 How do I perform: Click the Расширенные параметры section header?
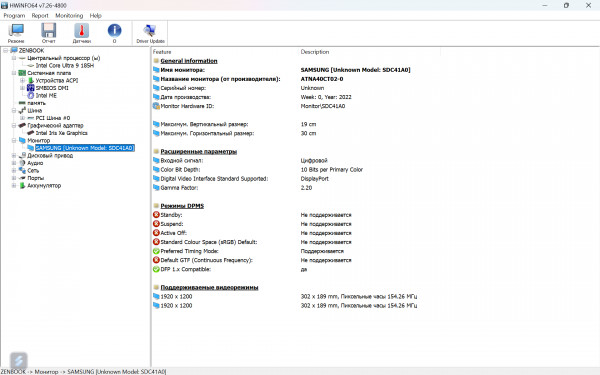click(x=199, y=152)
